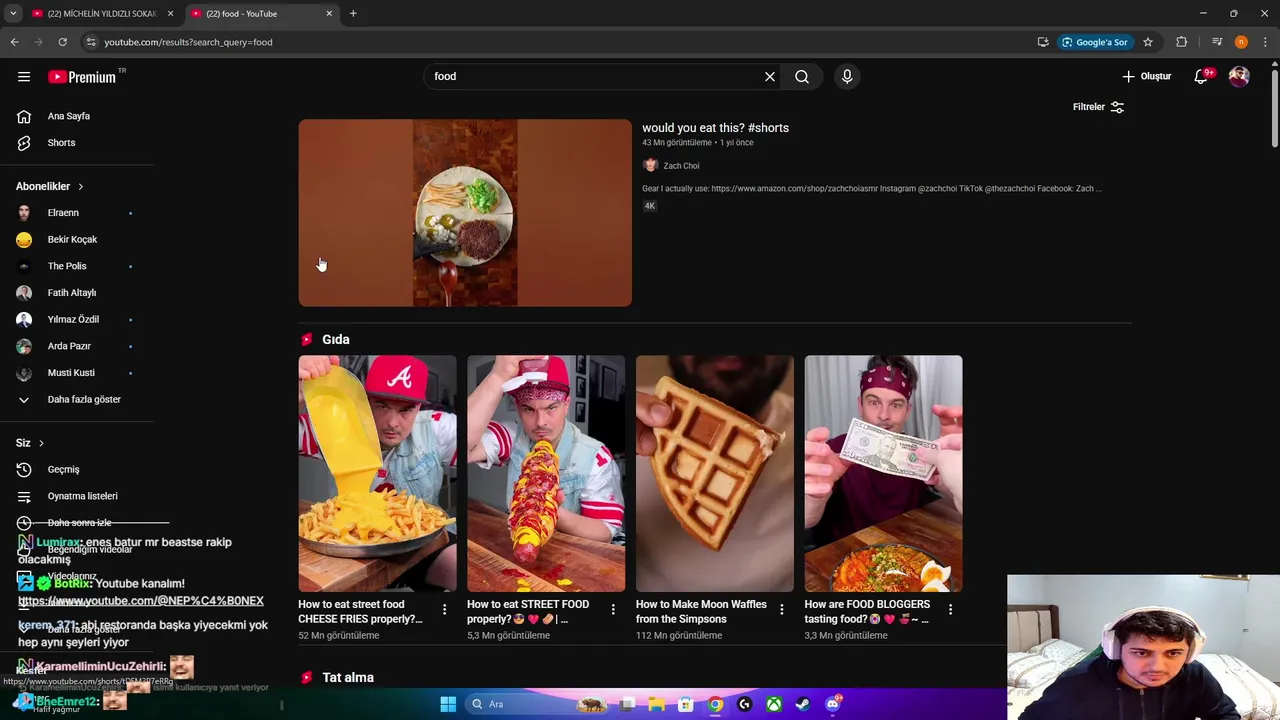Image resolution: width=1280 pixels, height=720 pixels.
Task: Open the YouTube account avatar menu
Action: tap(1239, 77)
